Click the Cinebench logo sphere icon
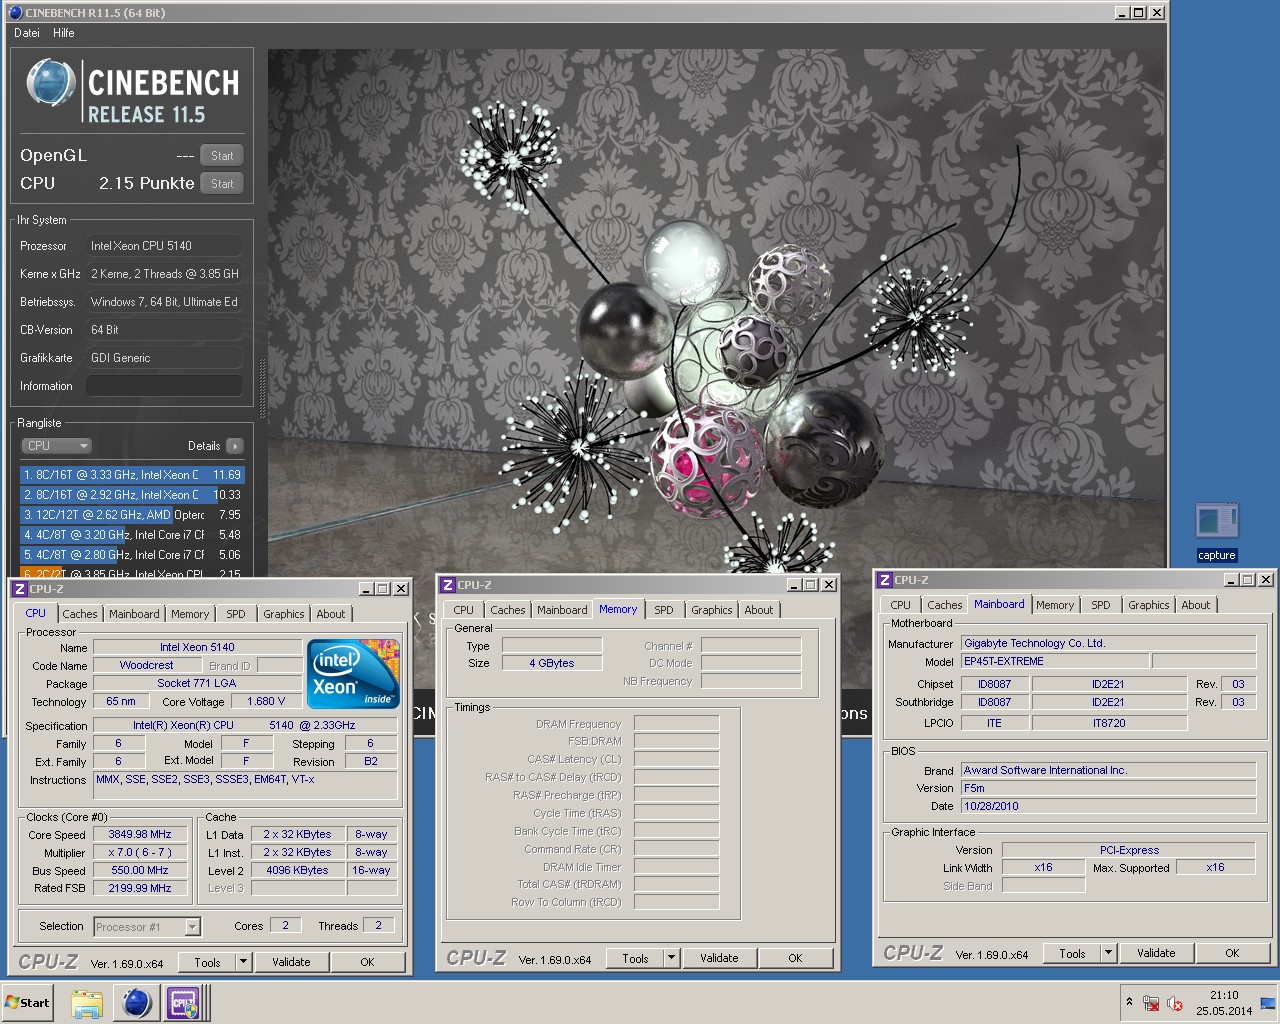This screenshot has height=1024, width=1280. [51, 82]
